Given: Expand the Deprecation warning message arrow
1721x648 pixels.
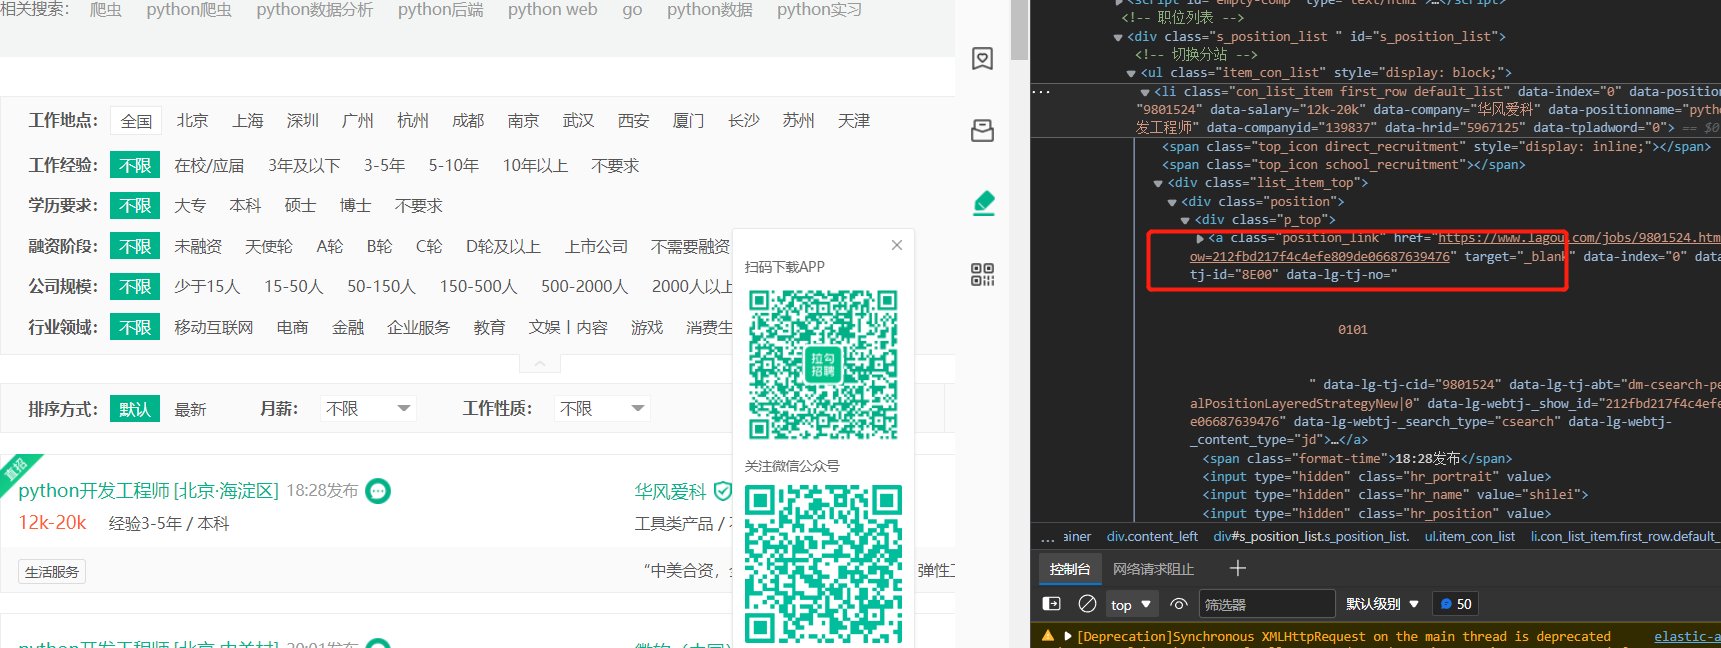Looking at the screenshot, I should (x=1068, y=636).
